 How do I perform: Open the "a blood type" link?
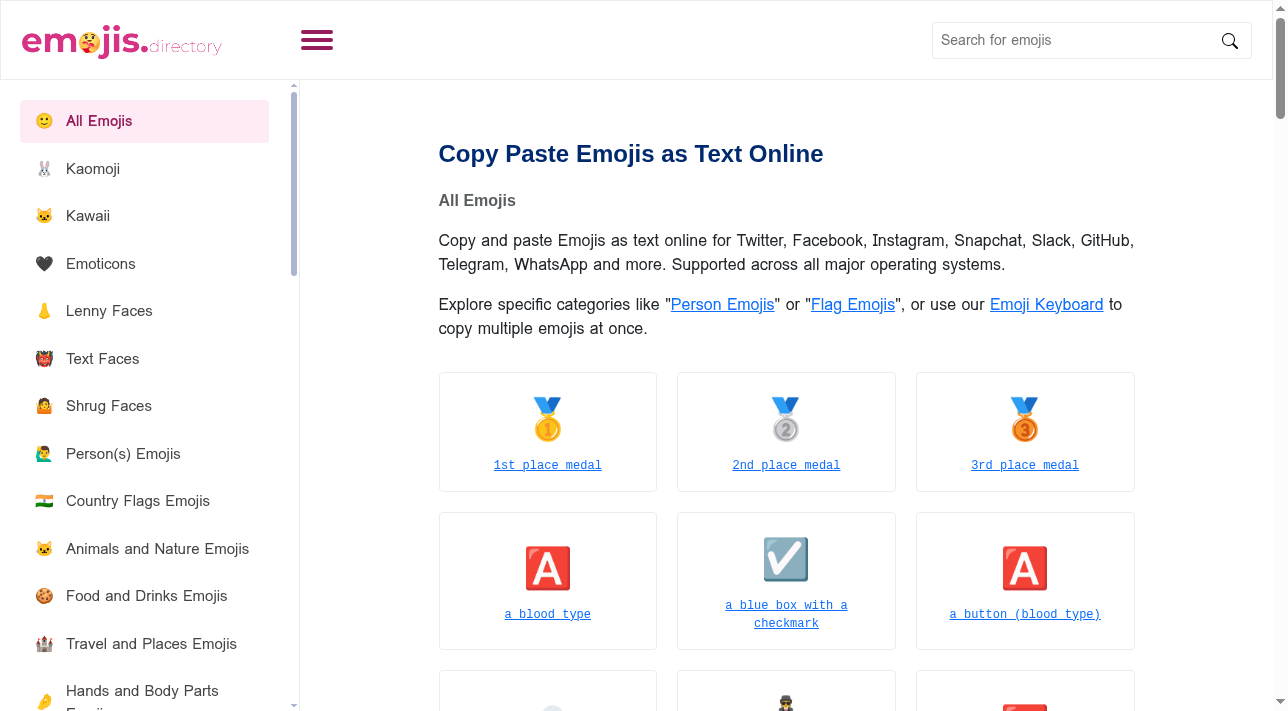pyautogui.click(x=548, y=614)
